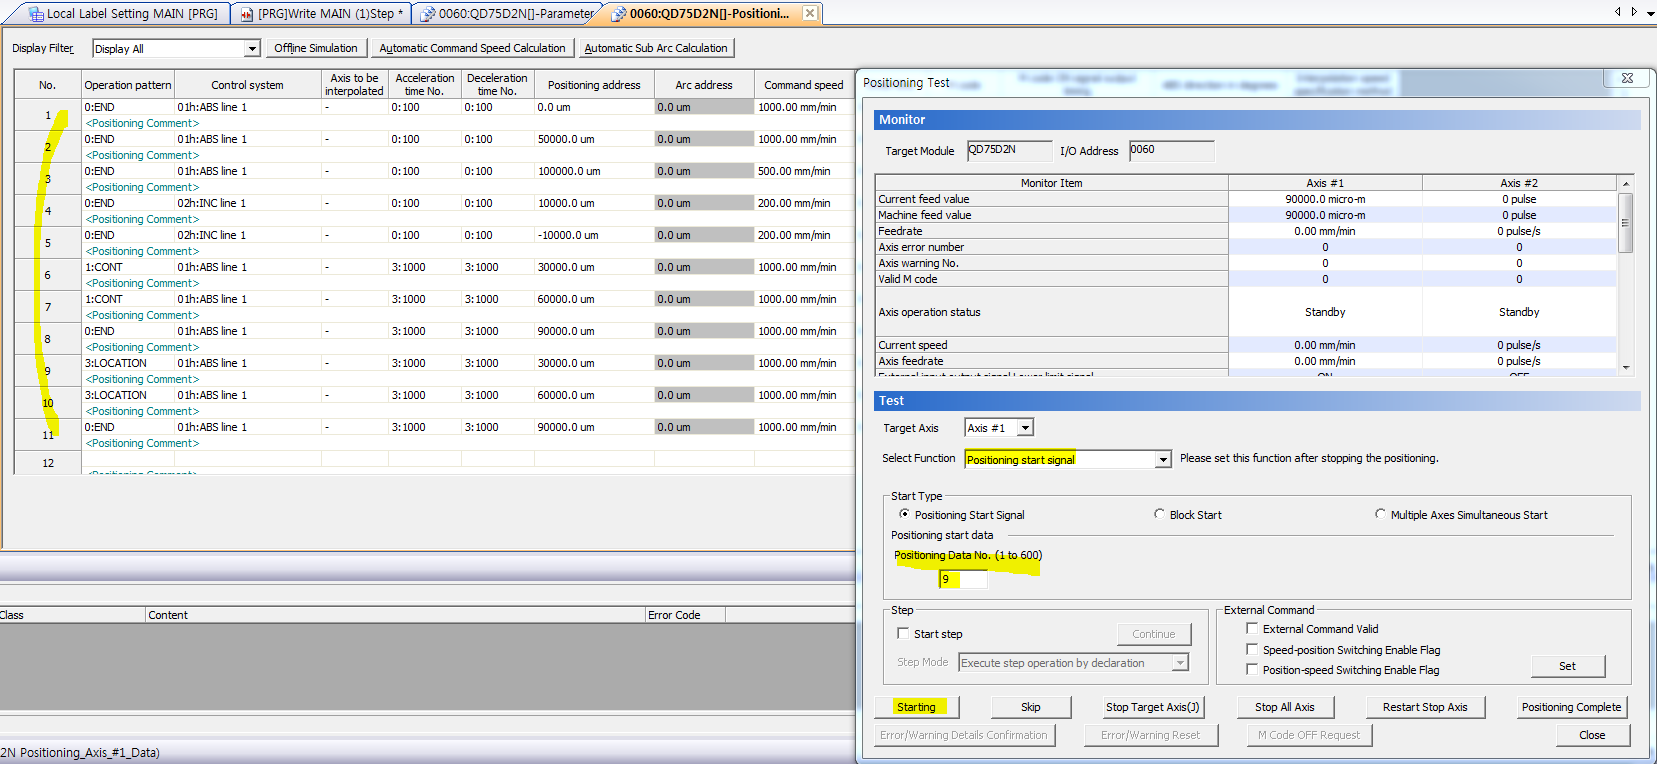Click the Axis #2 column header in monitor
The width and height of the screenshot is (1657, 764).
click(x=1519, y=183)
